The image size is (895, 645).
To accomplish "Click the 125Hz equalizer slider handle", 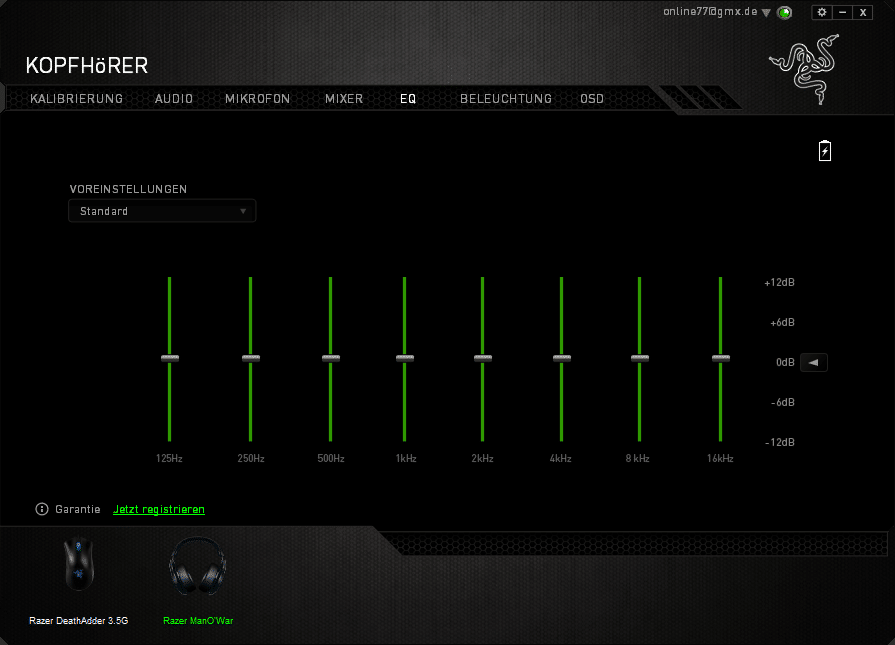I will 170,358.
